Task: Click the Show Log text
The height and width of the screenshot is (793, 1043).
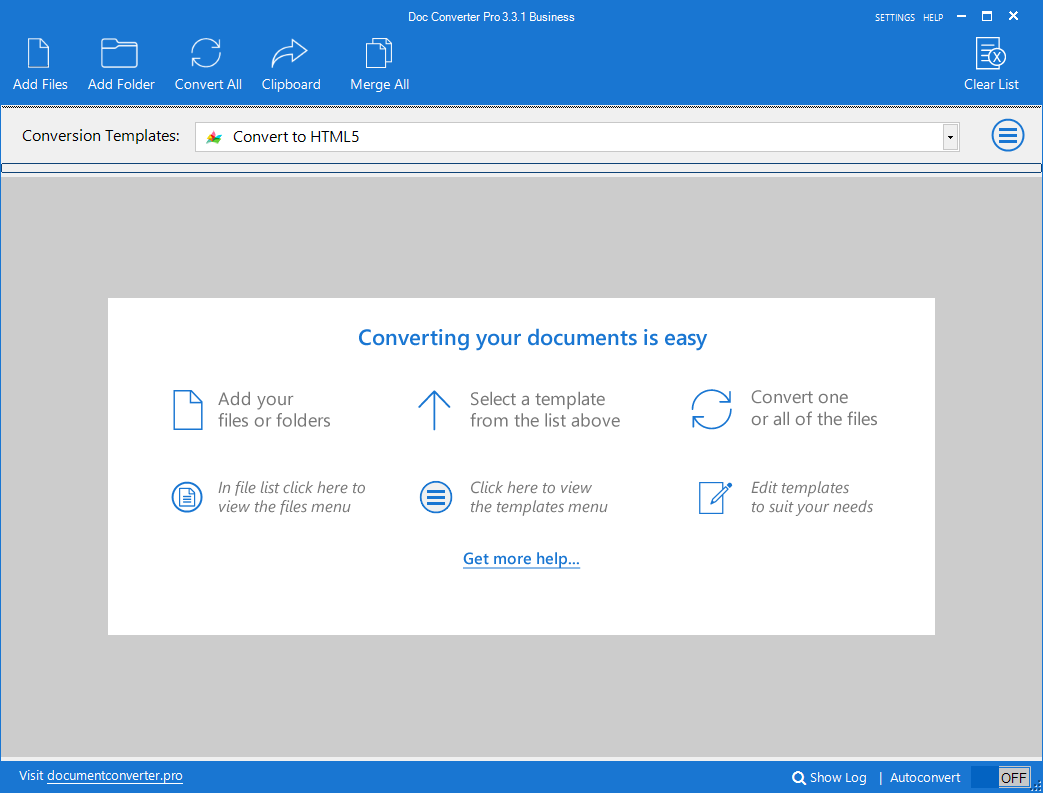Action: coord(838,778)
